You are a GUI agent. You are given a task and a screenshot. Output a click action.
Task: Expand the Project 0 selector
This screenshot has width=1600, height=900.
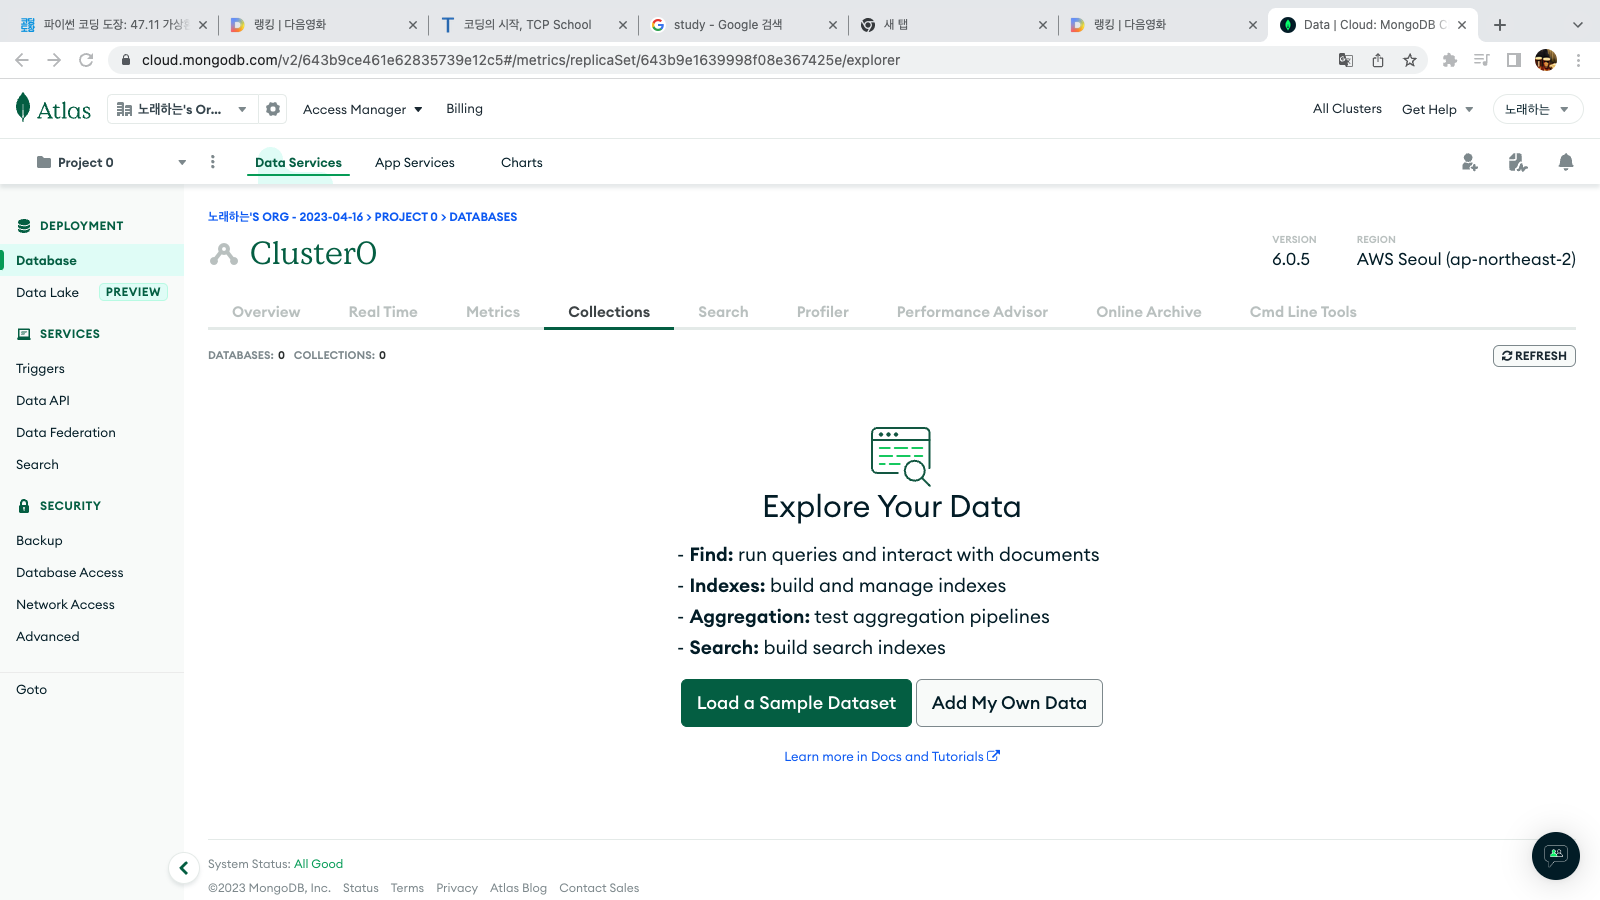(112, 162)
